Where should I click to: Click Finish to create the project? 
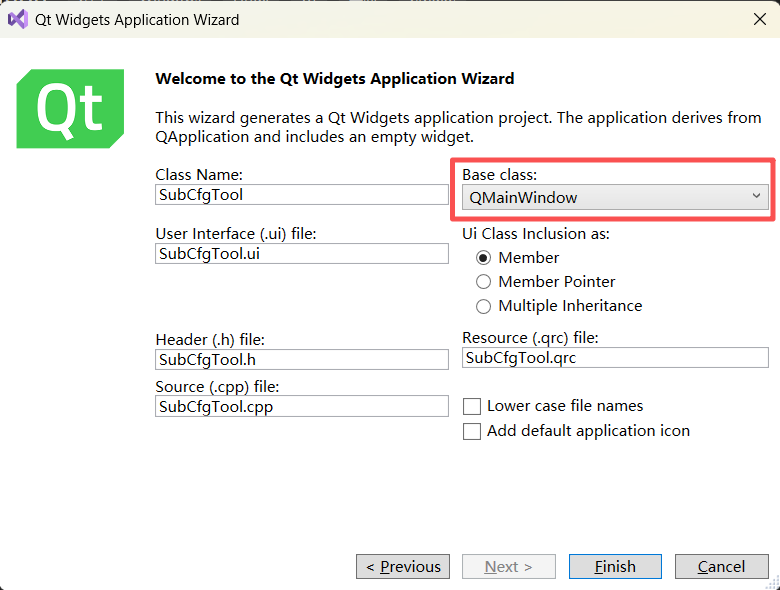[615, 567]
